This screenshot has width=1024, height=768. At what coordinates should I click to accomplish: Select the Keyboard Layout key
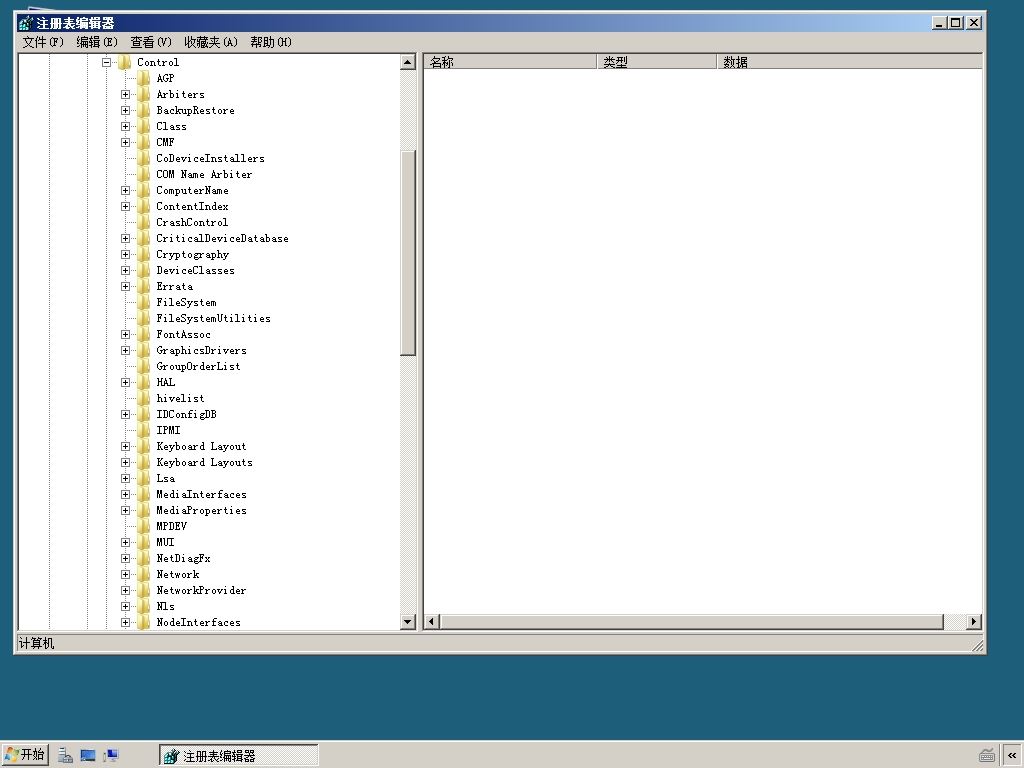tap(201, 446)
